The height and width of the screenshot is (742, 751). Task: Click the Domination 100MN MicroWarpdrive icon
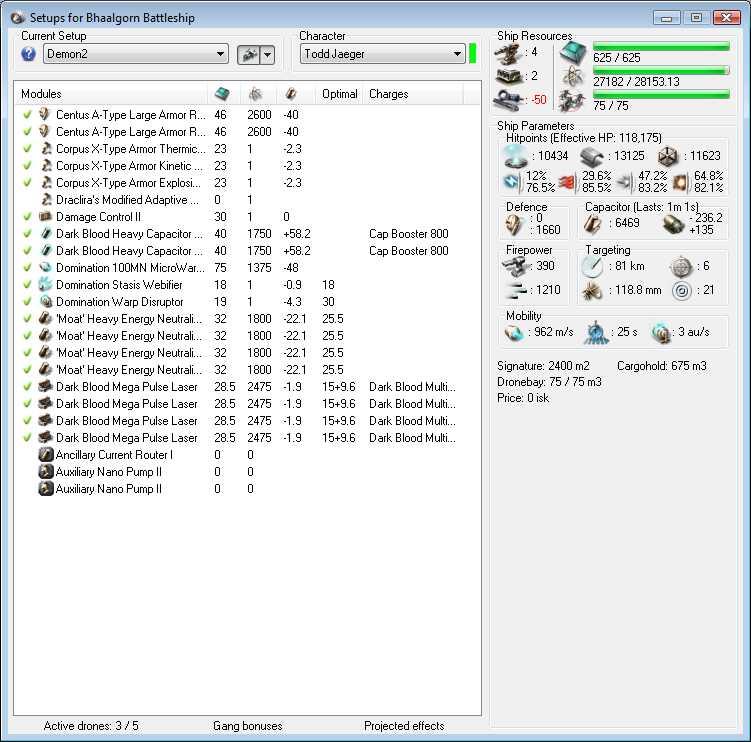[x=45, y=267]
